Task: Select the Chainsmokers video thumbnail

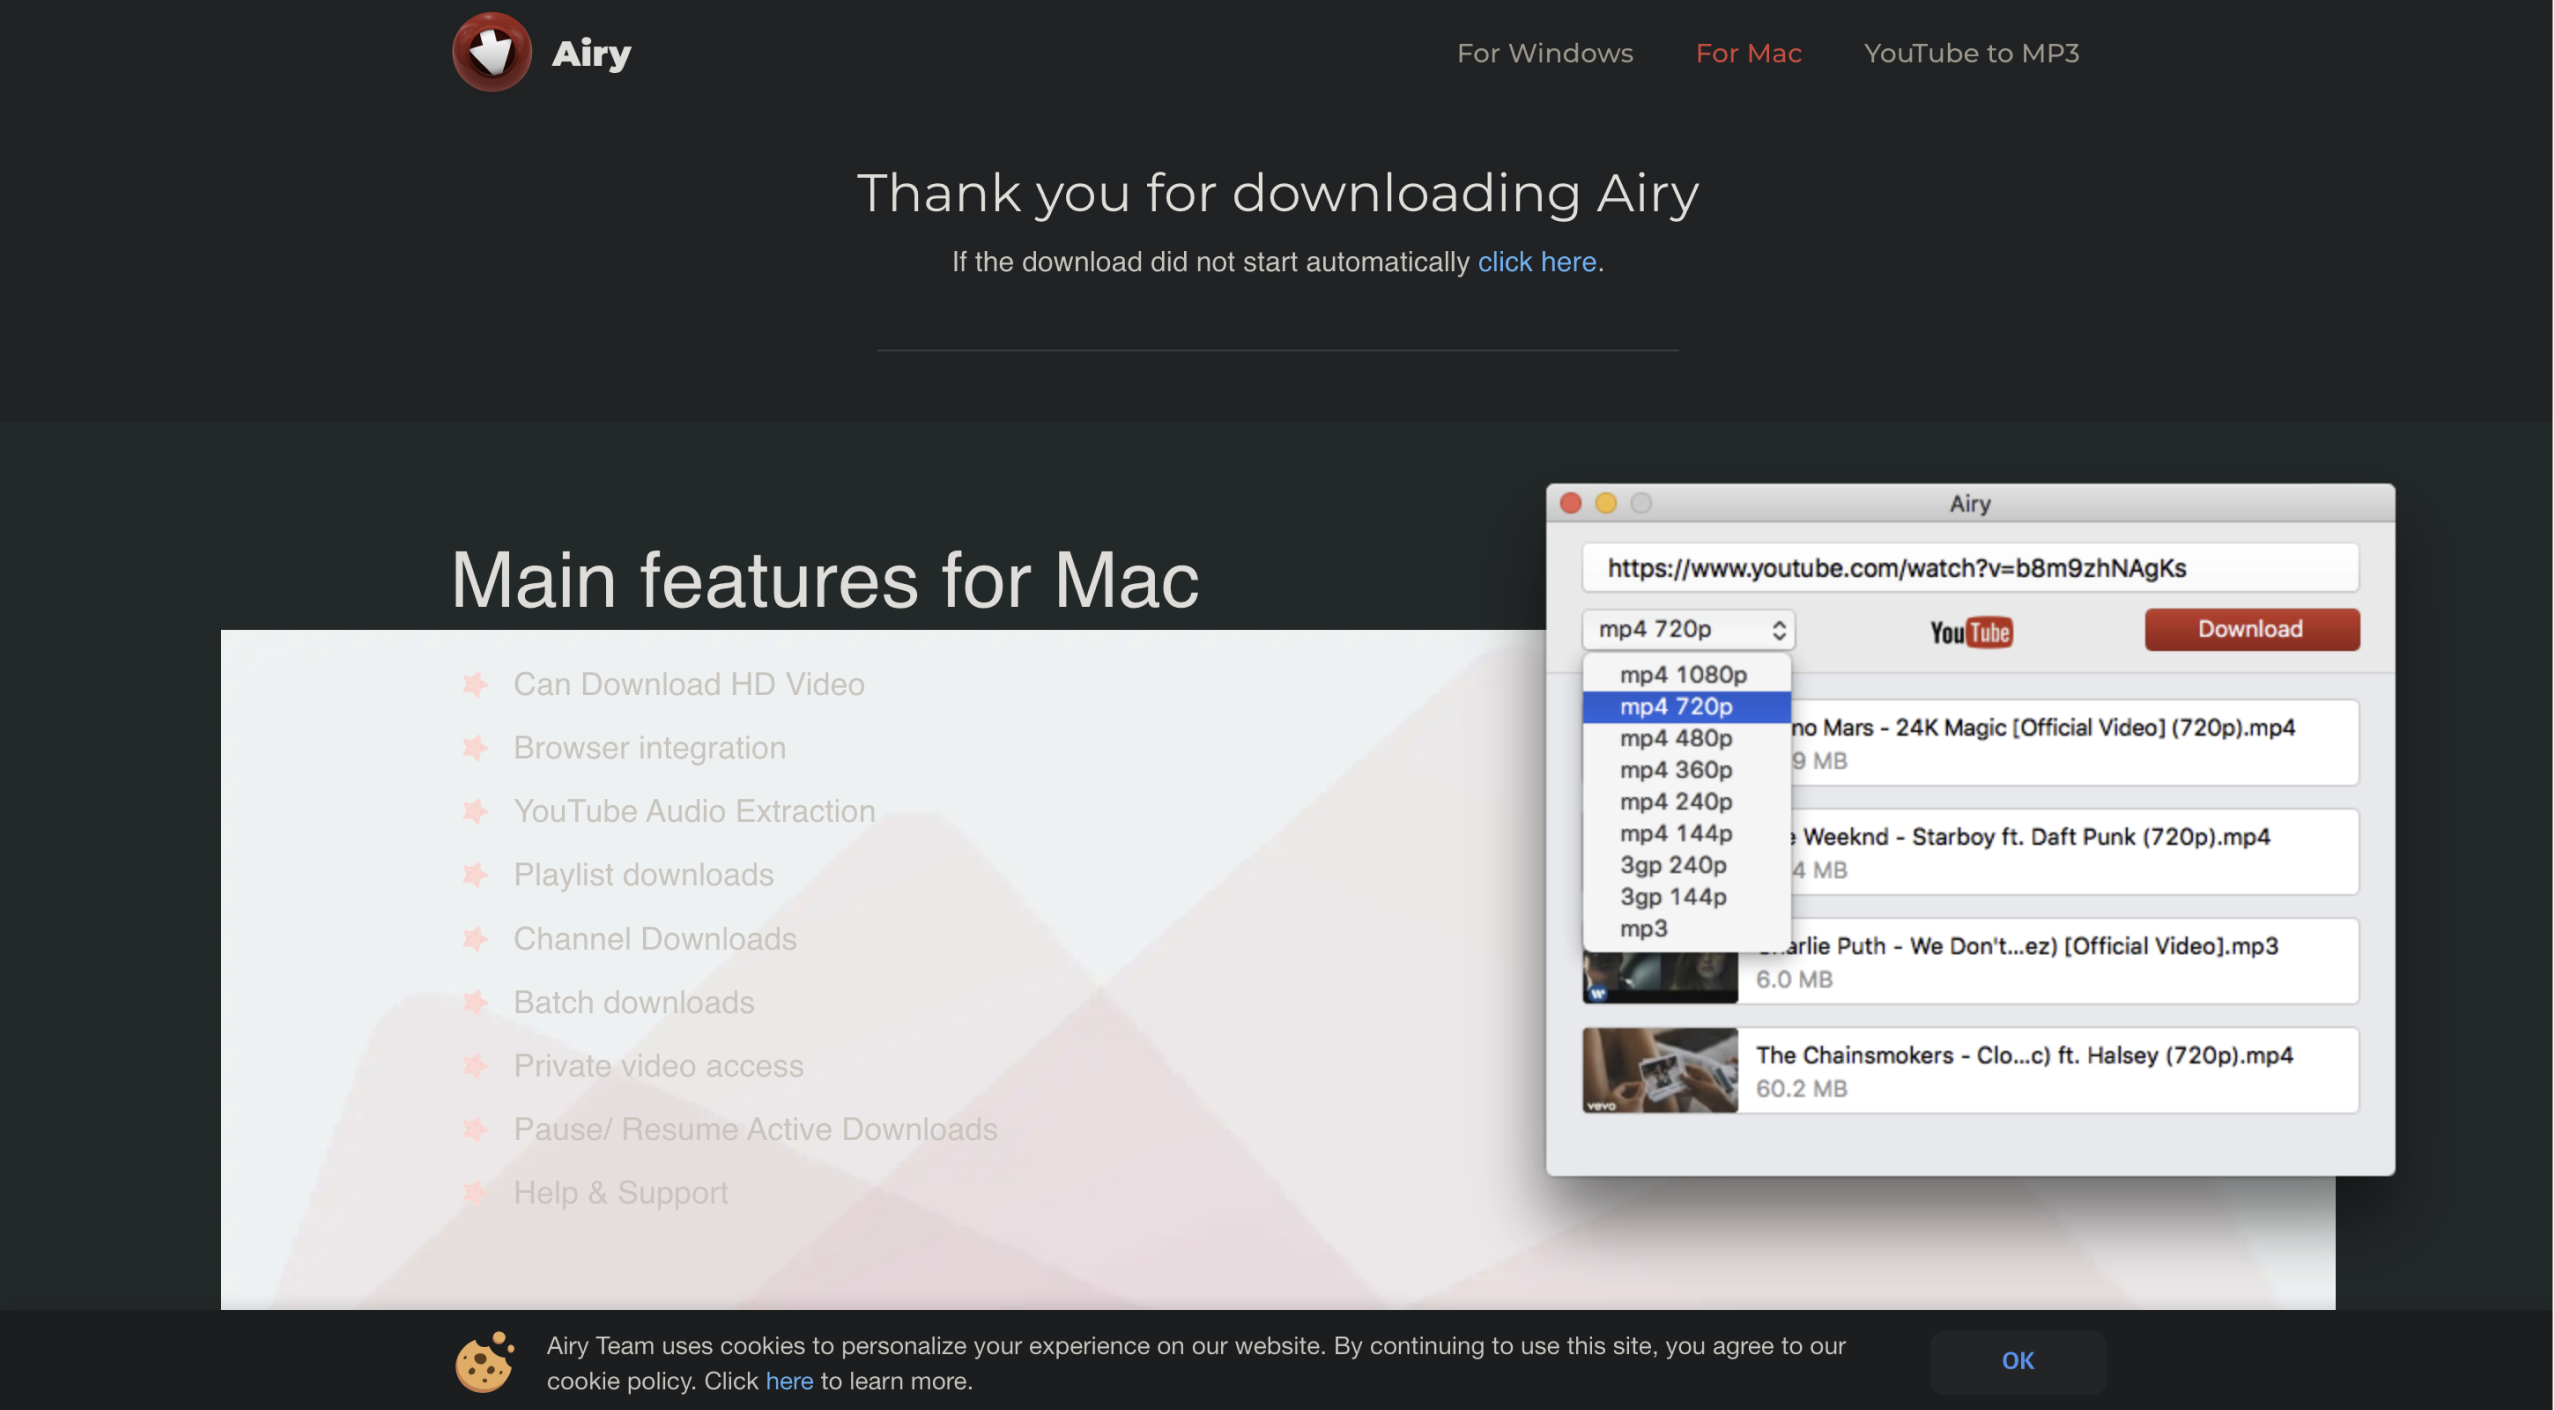Action: click(1660, 1070)
